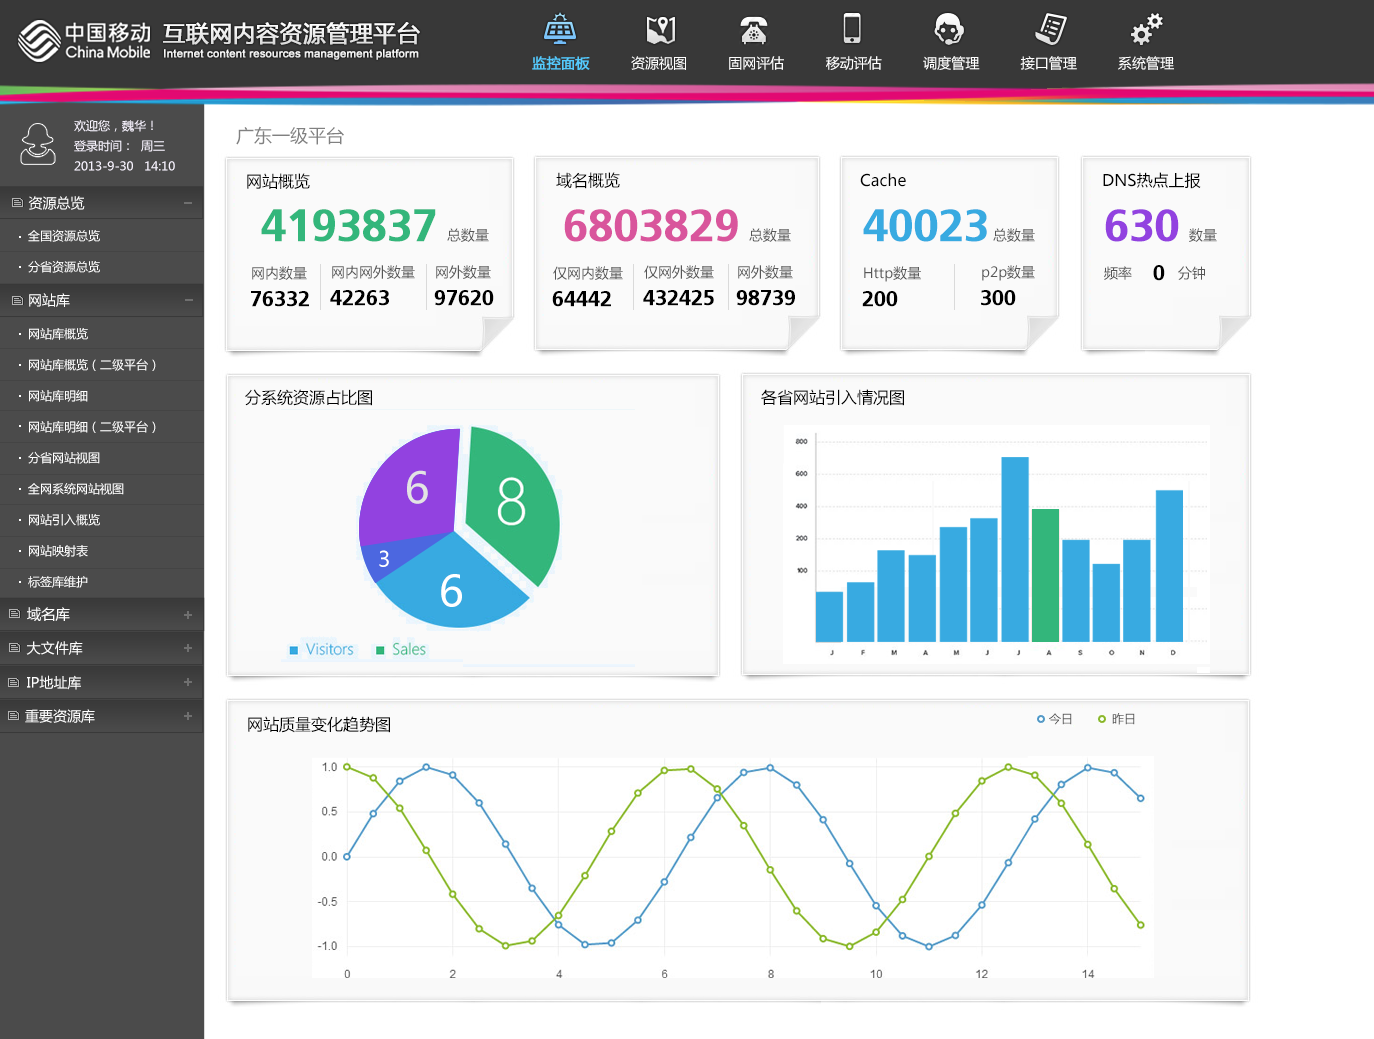The image size is (1374, 1039).
Task: Open 全国资源总览 in the sidebar
Action: coord(64,236)
